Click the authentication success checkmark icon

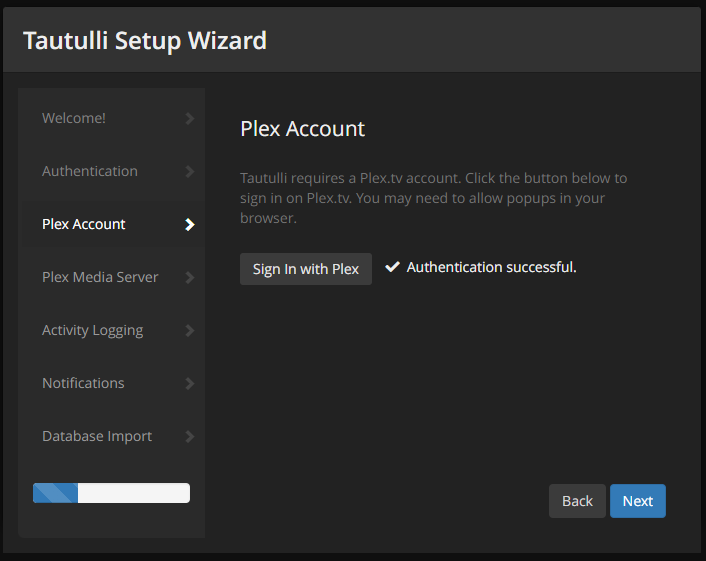click(392, 267)
